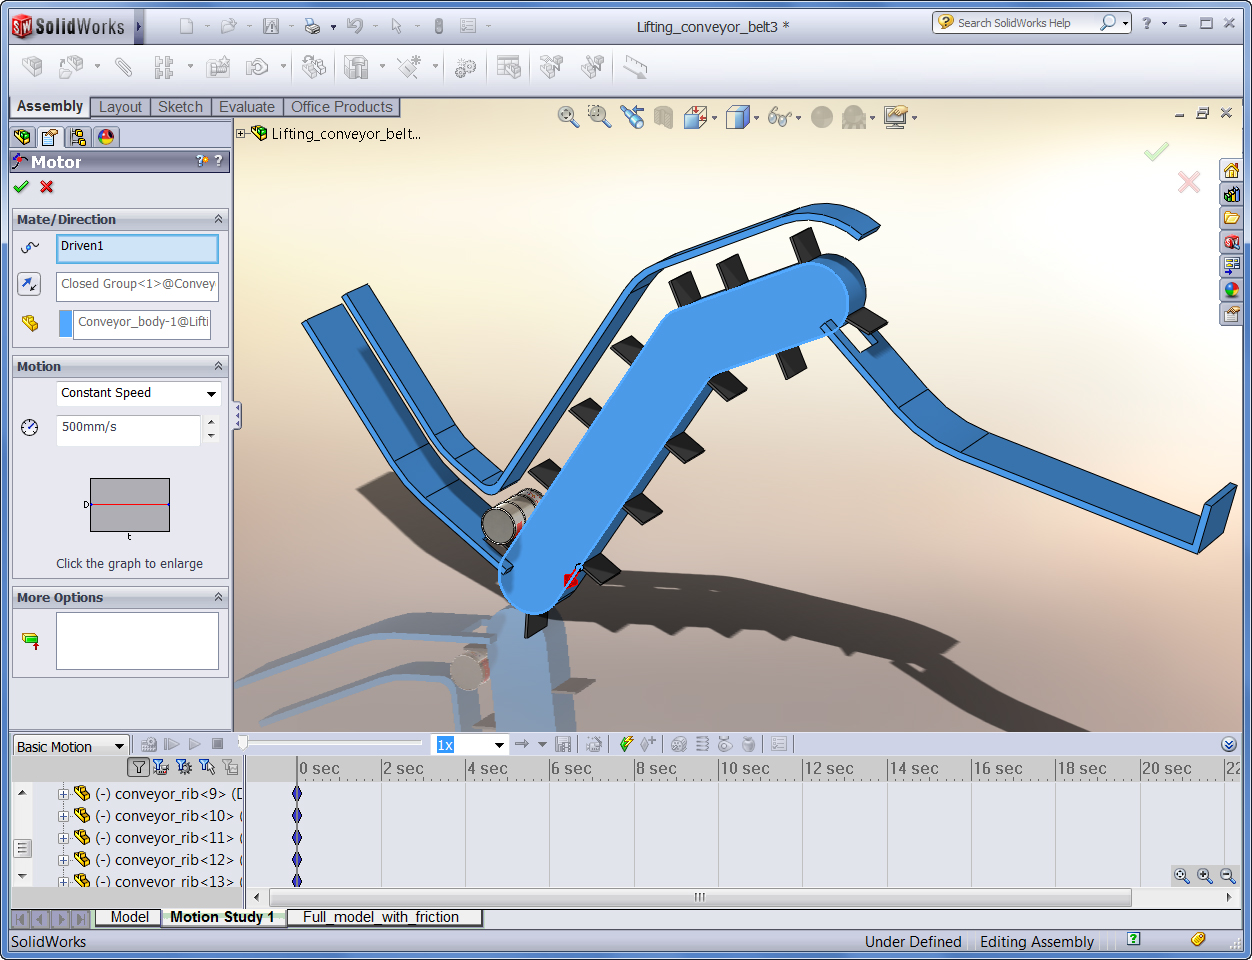Viewport: 1252px width, 960px height.
Task: Collapse the Mate/Direction section
Action: [x=218, y=219]
